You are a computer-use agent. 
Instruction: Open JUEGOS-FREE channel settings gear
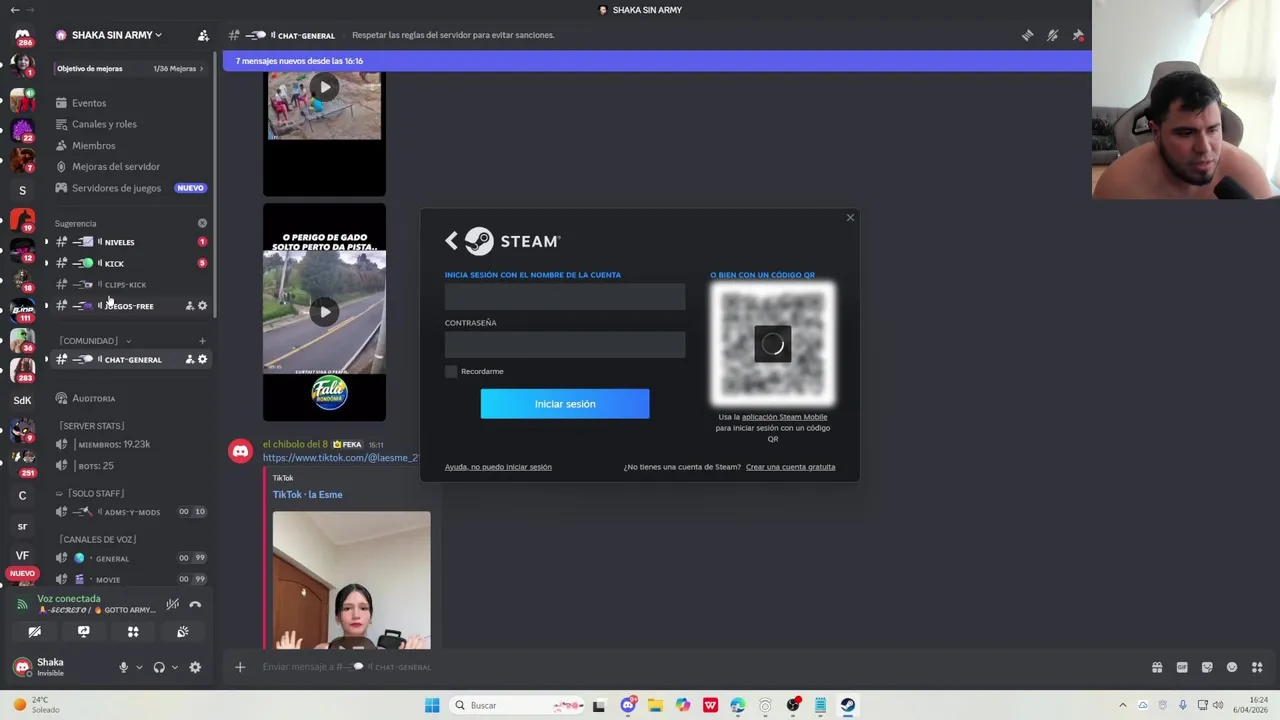click(202, 306)
